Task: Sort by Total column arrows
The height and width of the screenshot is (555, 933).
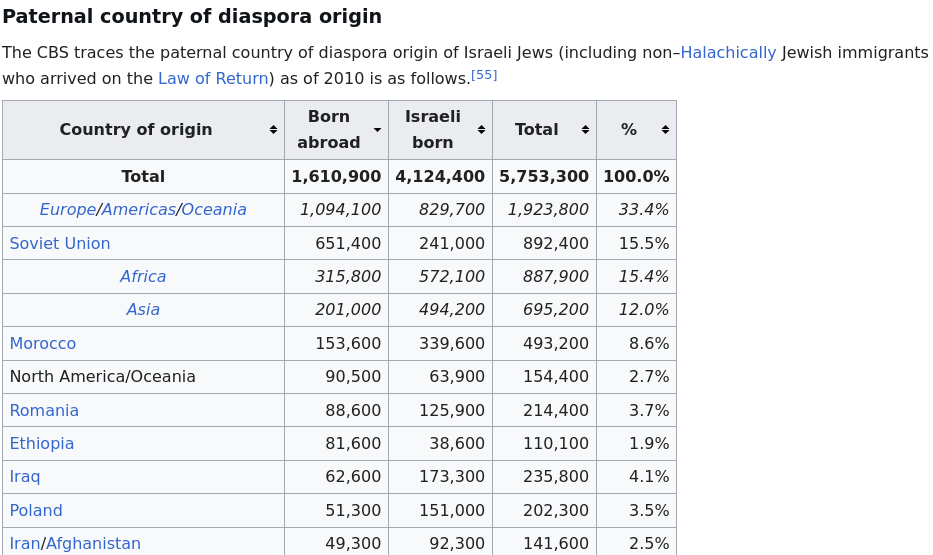Action: coord(586,130)
